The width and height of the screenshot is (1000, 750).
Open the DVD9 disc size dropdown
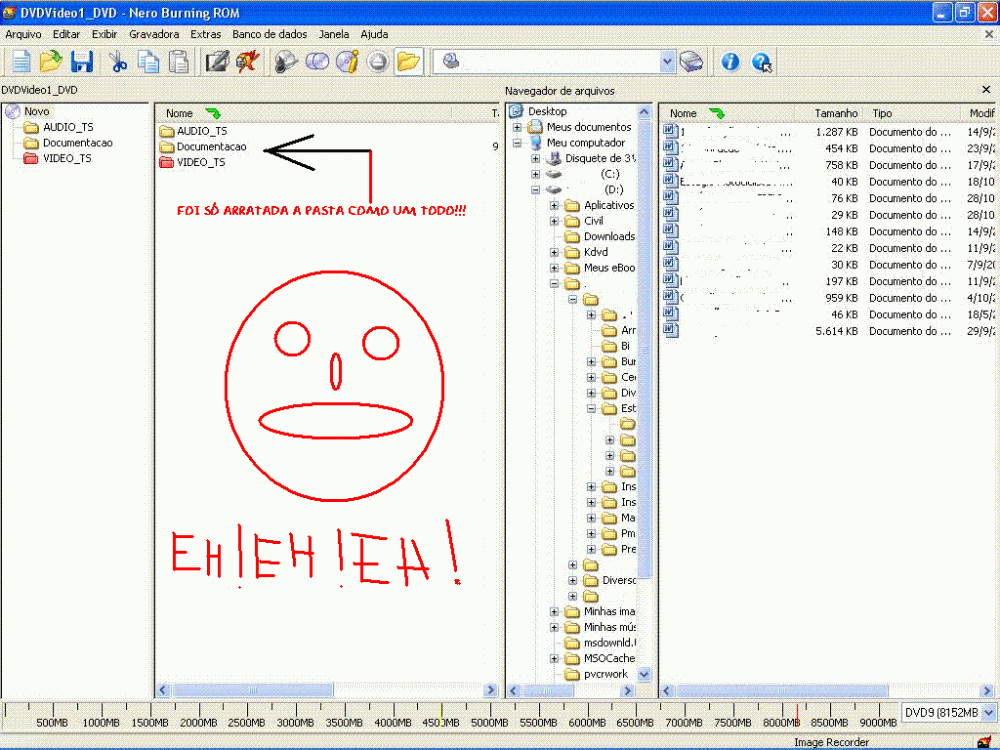pos(989,712)
